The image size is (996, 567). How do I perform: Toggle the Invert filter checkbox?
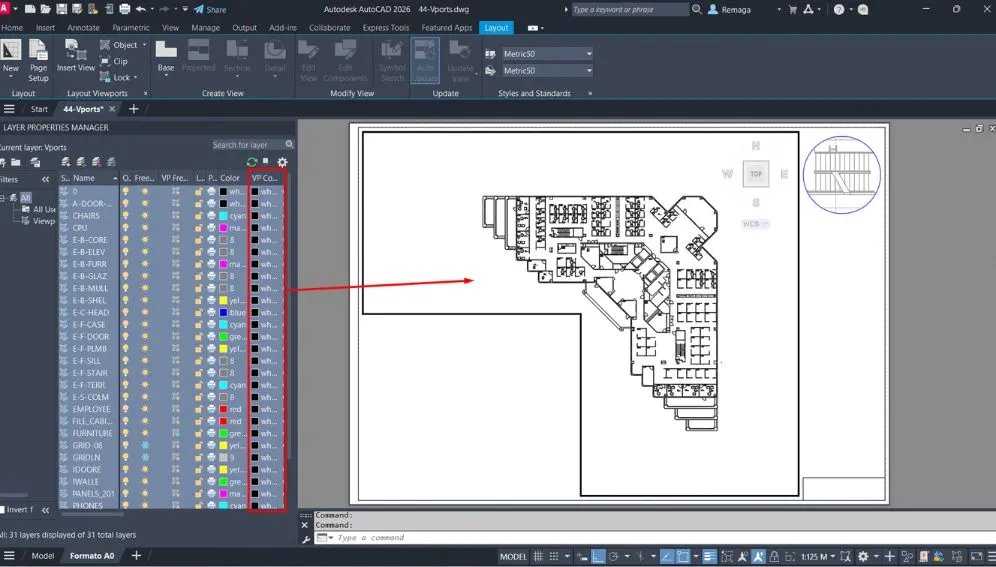point(3,510)
